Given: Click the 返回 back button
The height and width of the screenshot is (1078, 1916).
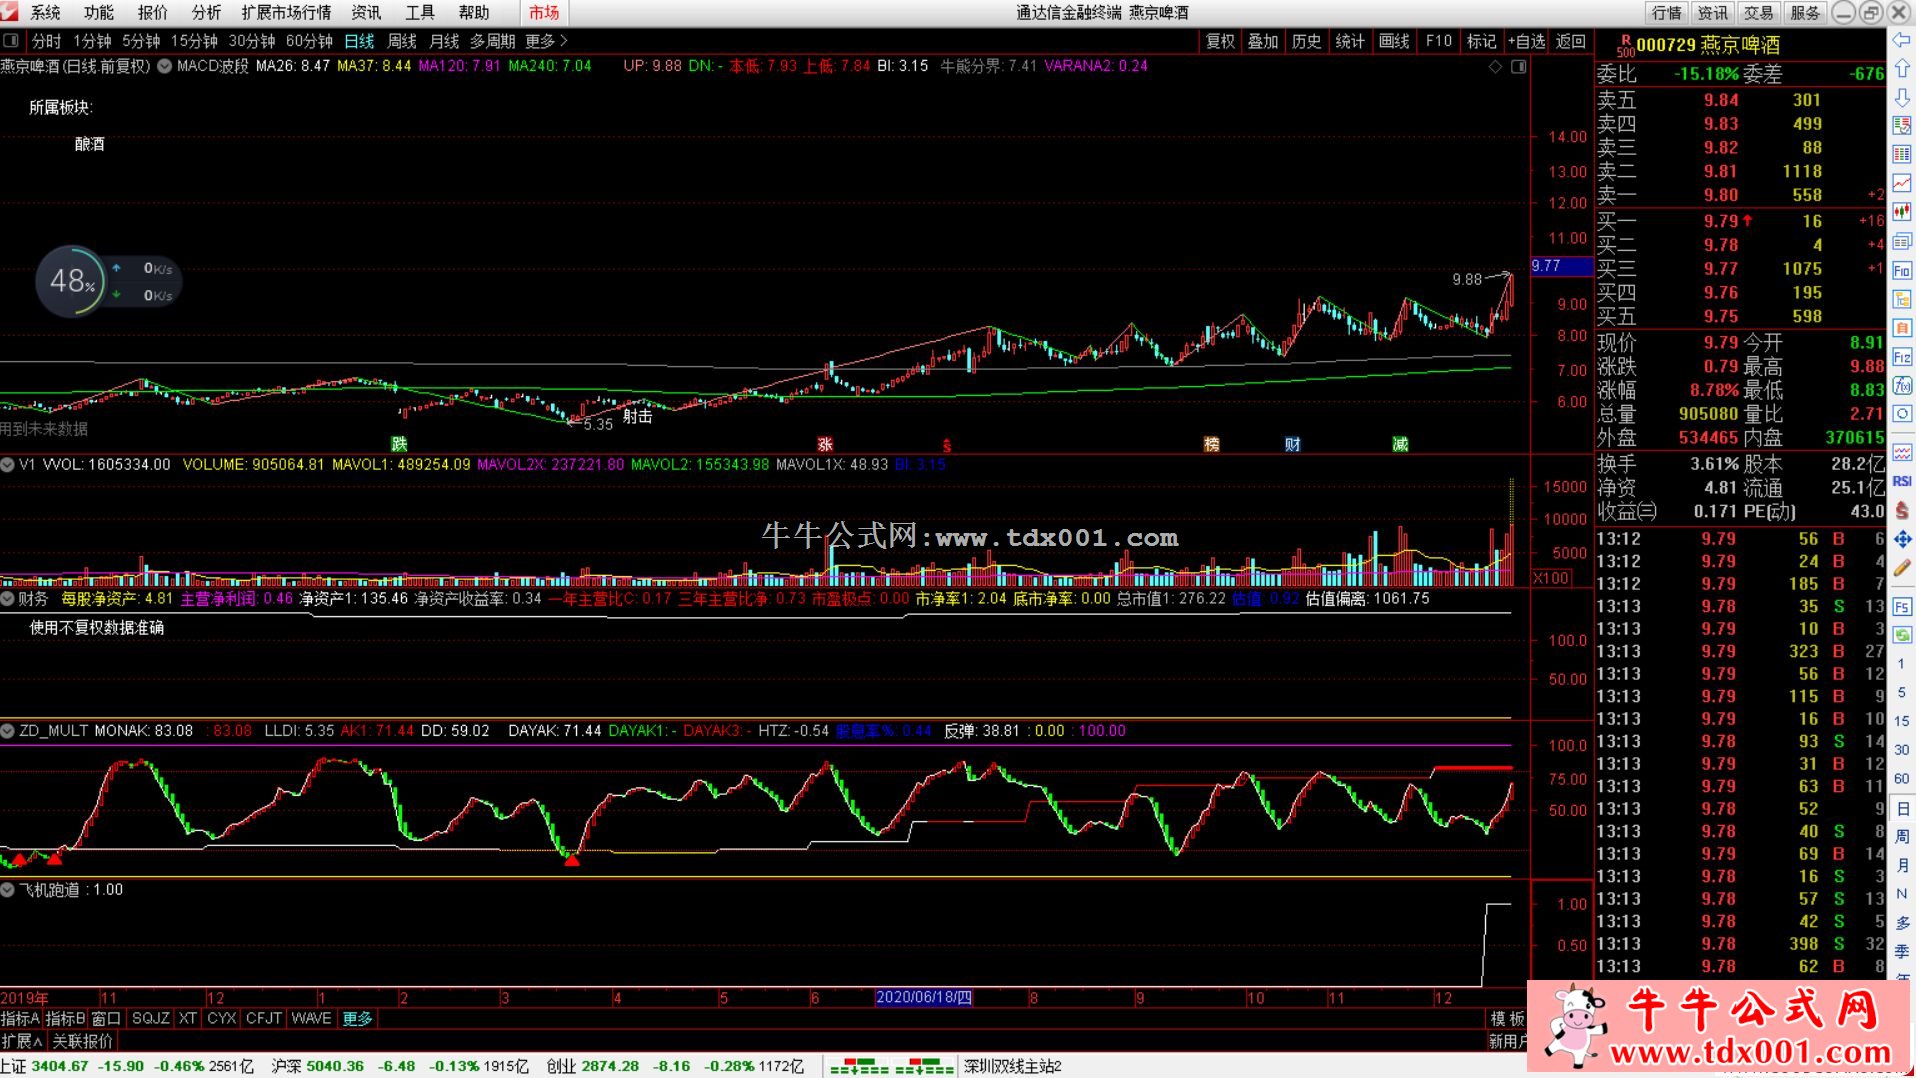Looking at the screenshot, I should pos(1571,41).
